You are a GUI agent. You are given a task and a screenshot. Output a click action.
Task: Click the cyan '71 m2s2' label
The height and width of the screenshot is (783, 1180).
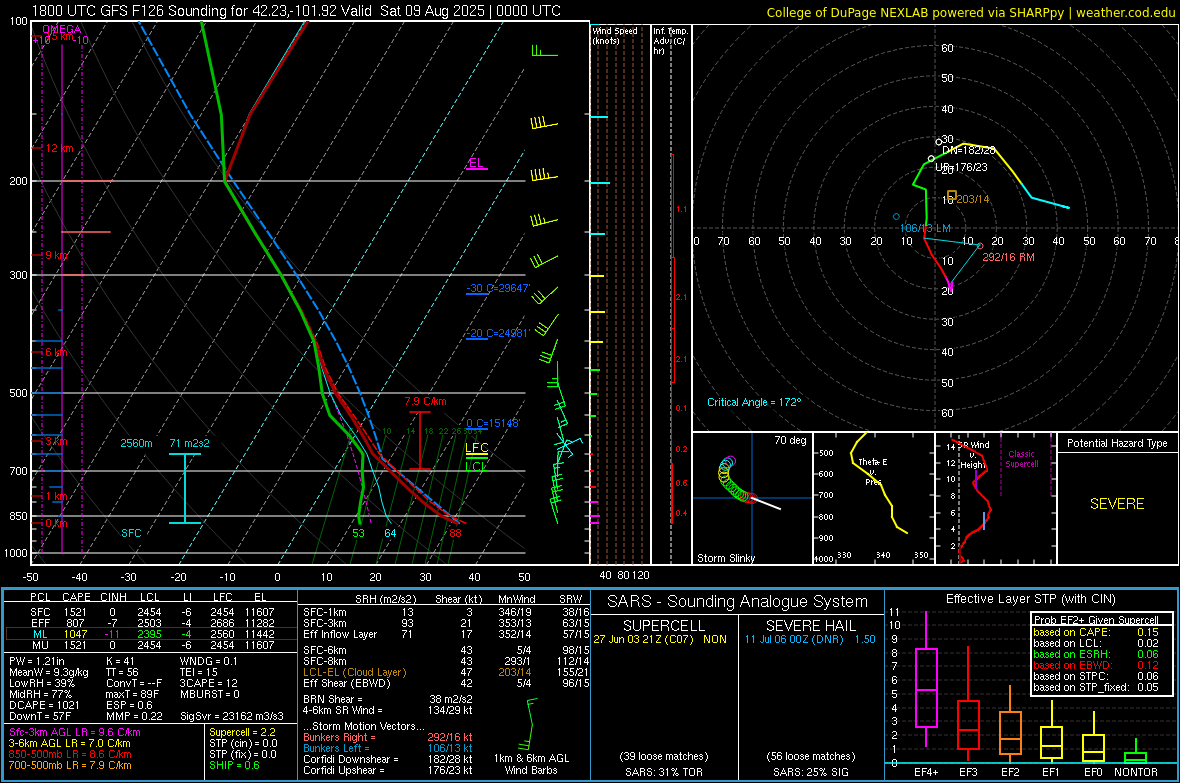[x=190, y=443]
